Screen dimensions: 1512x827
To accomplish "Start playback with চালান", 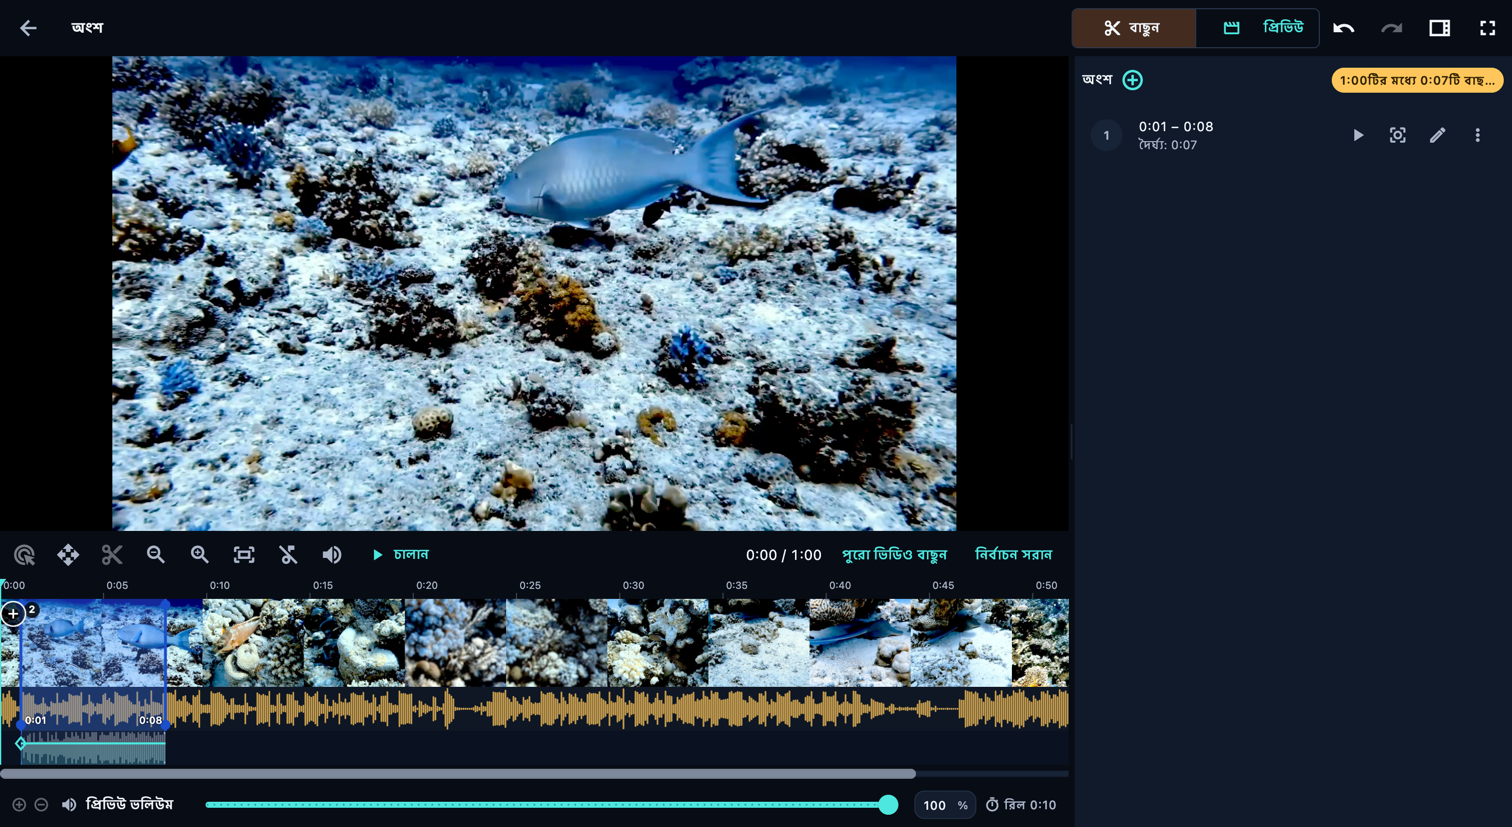I will [x=400, y=554].
